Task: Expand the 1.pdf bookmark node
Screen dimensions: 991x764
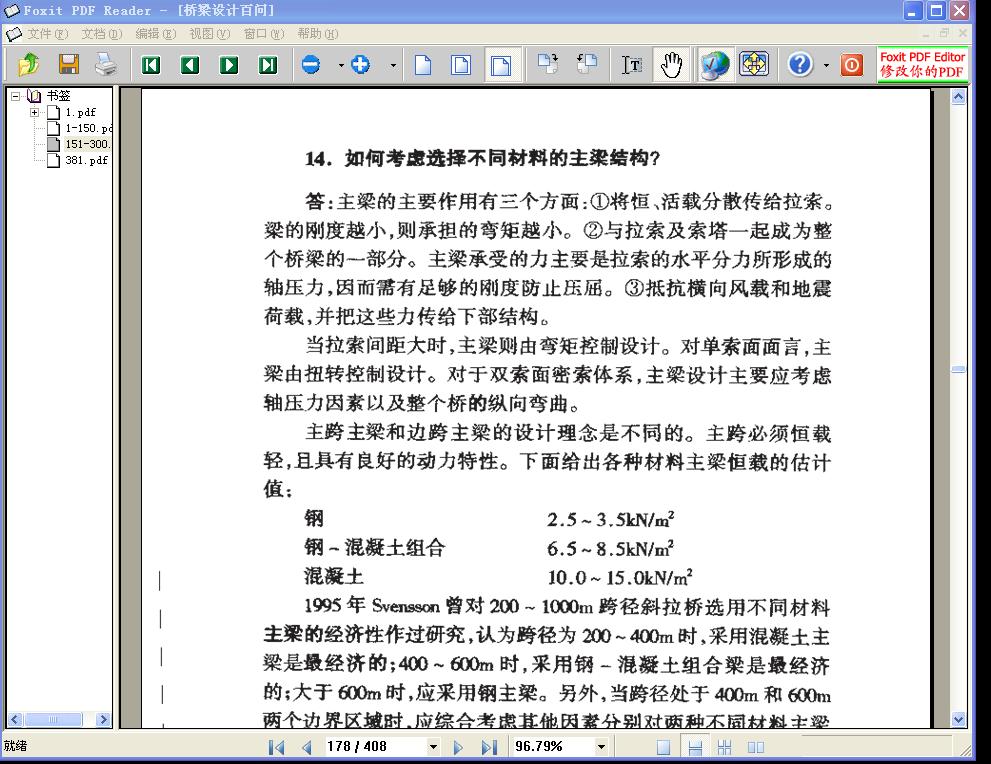Action: [34, 112]
